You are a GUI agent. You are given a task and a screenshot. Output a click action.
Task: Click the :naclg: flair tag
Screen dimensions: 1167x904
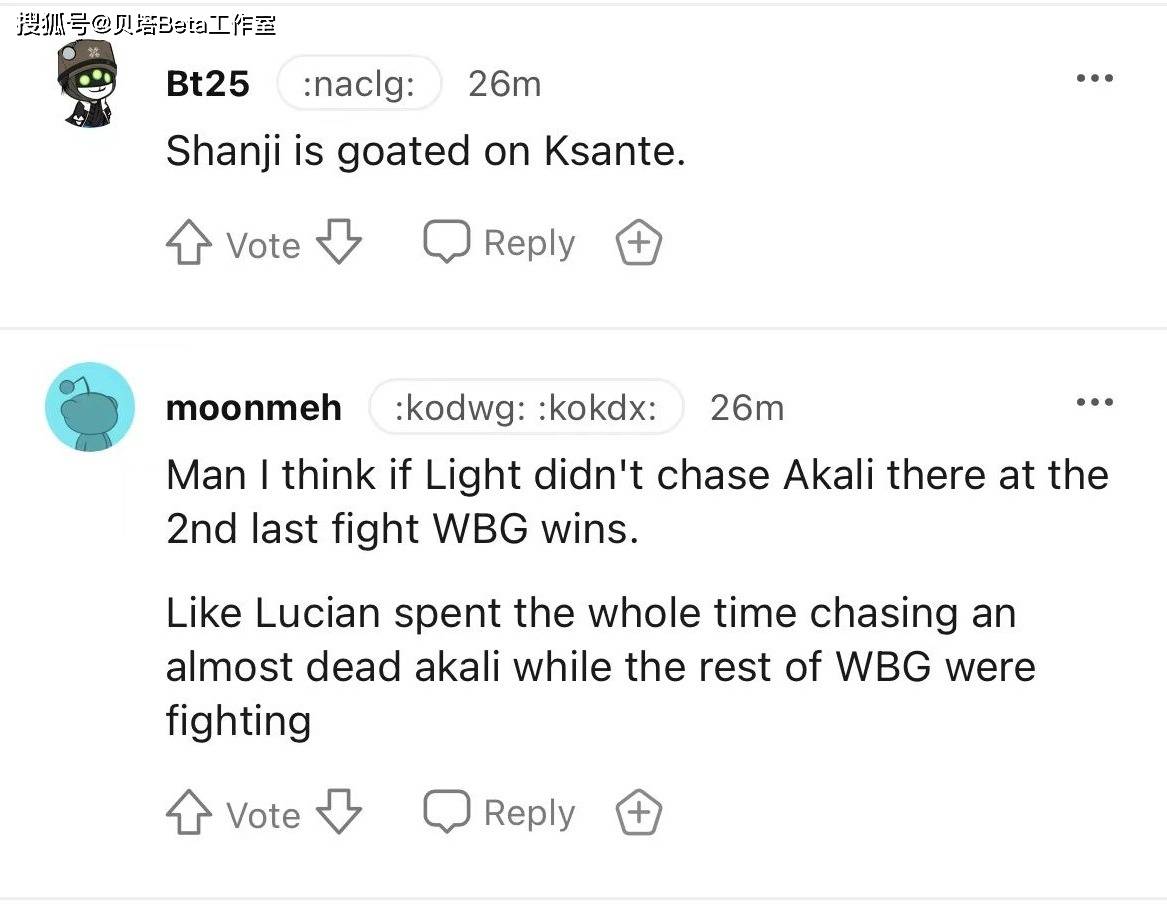(359, 83)
